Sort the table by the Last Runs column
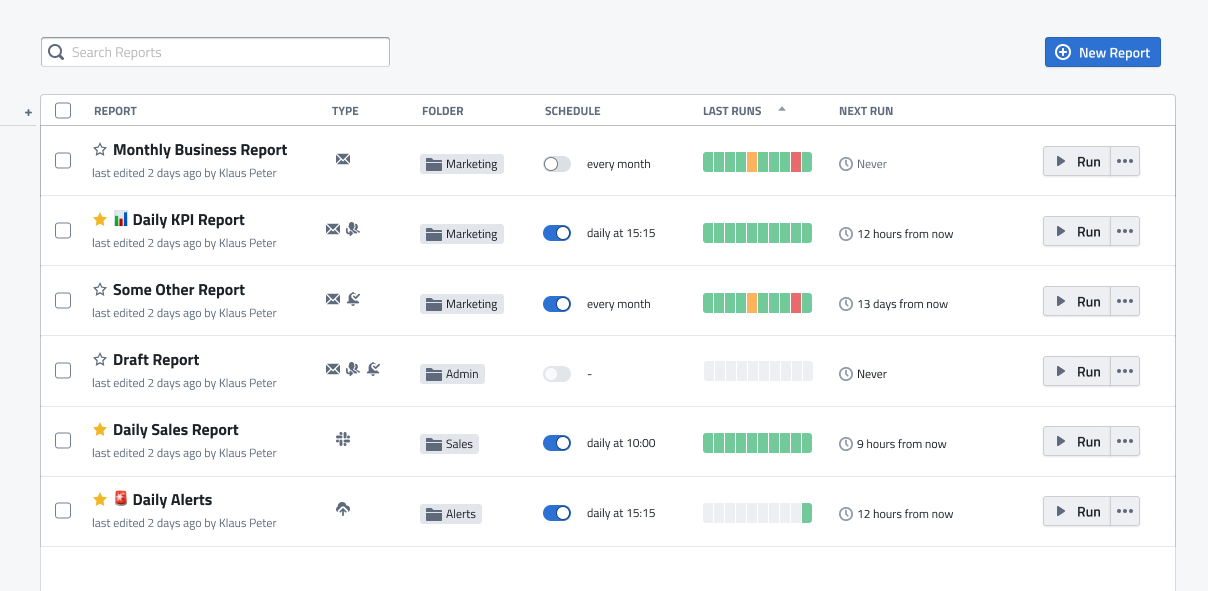The width and height of the screenshot is (1208, 591). tap(732, 111)
